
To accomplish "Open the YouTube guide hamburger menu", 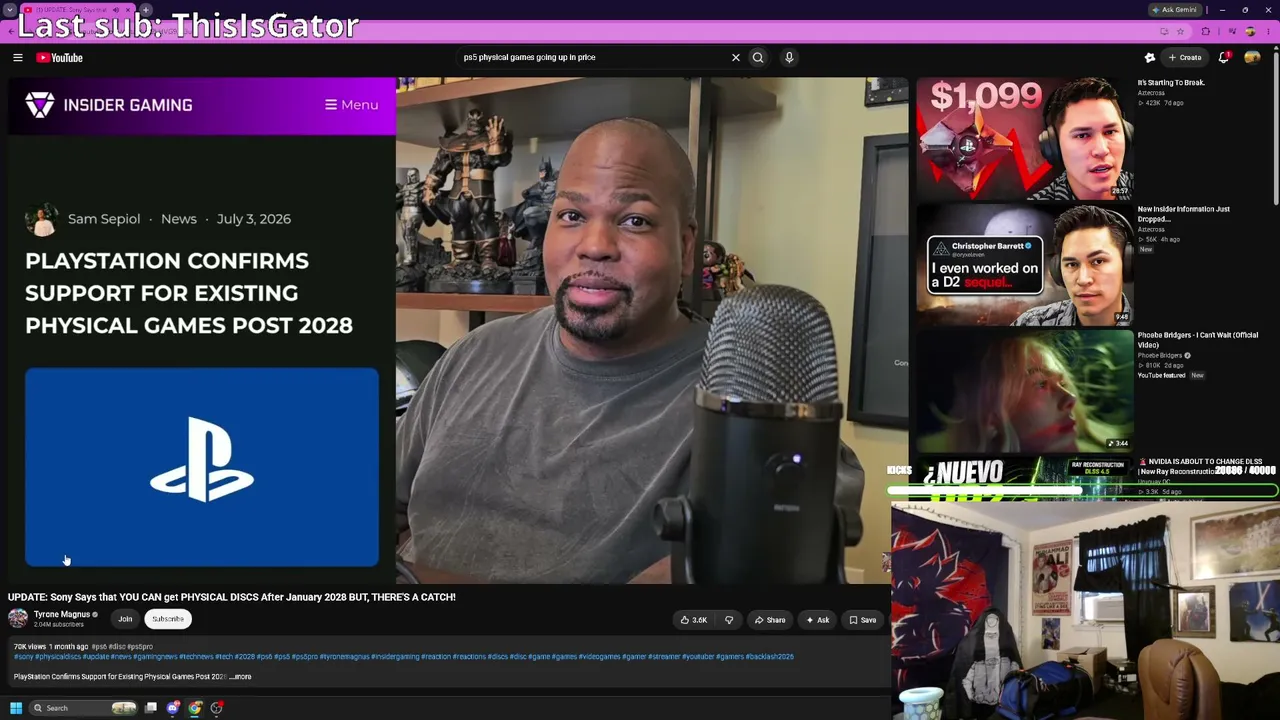I will pyautogui.click(x=18, y=57).
